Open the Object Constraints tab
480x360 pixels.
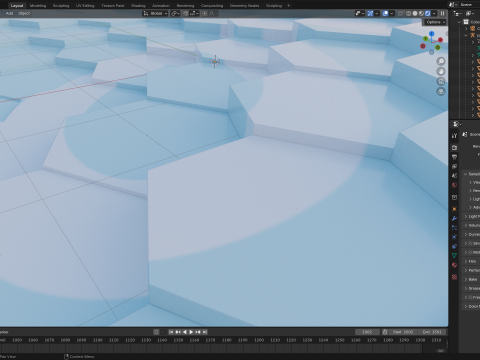[454, 246]
